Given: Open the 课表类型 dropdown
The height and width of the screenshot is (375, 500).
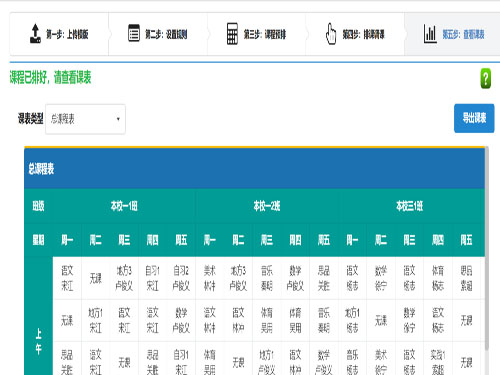Looking at the screenshot, I should (85, 119).
